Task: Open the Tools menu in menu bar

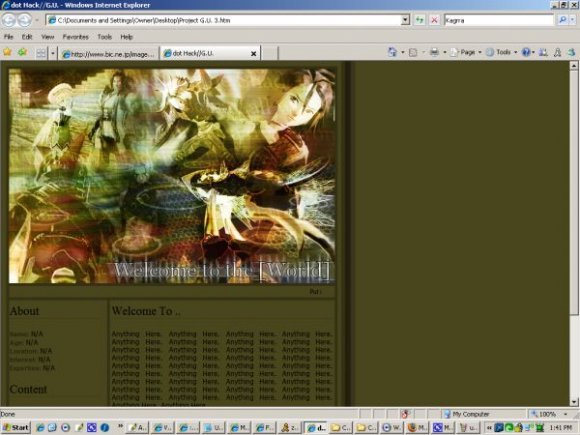Action: pyautogui.click(x=104, y=37)
